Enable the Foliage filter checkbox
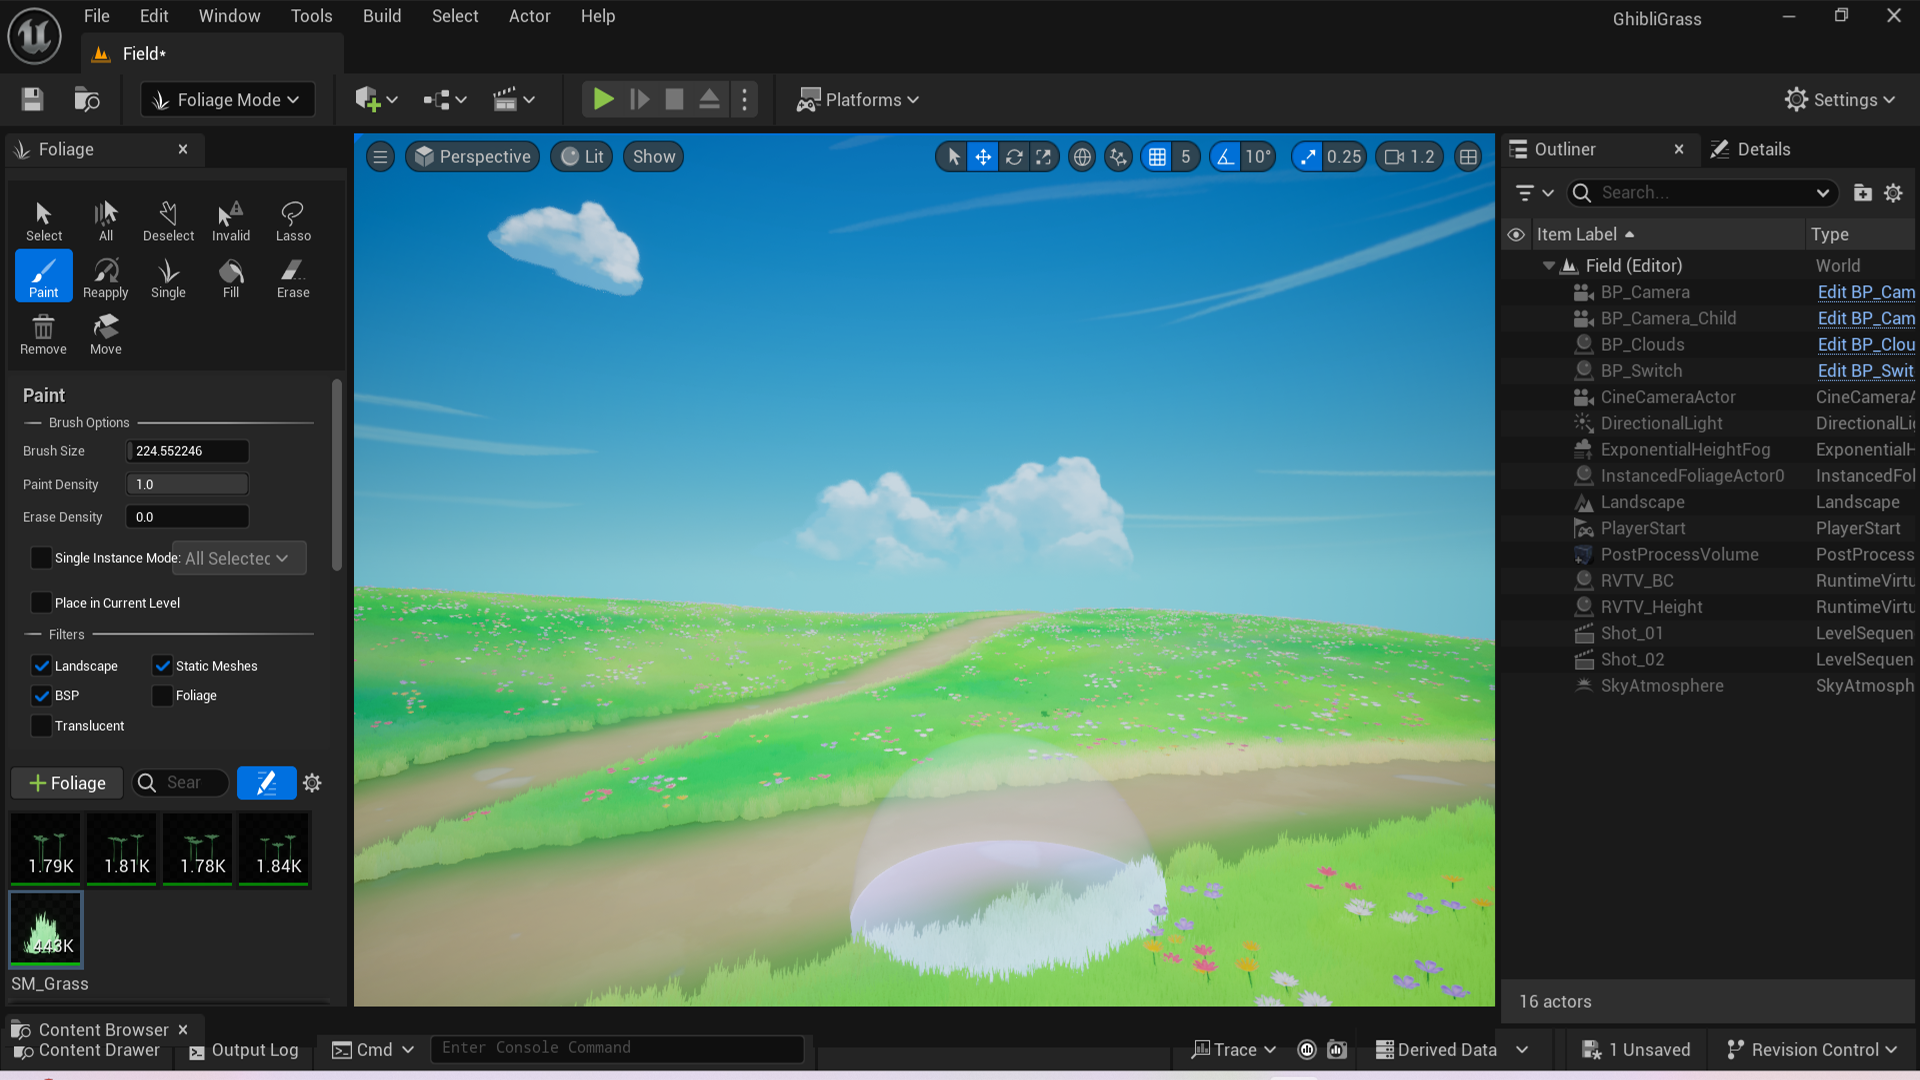This screenshot has width=1920, height=1080. point(161,695)
